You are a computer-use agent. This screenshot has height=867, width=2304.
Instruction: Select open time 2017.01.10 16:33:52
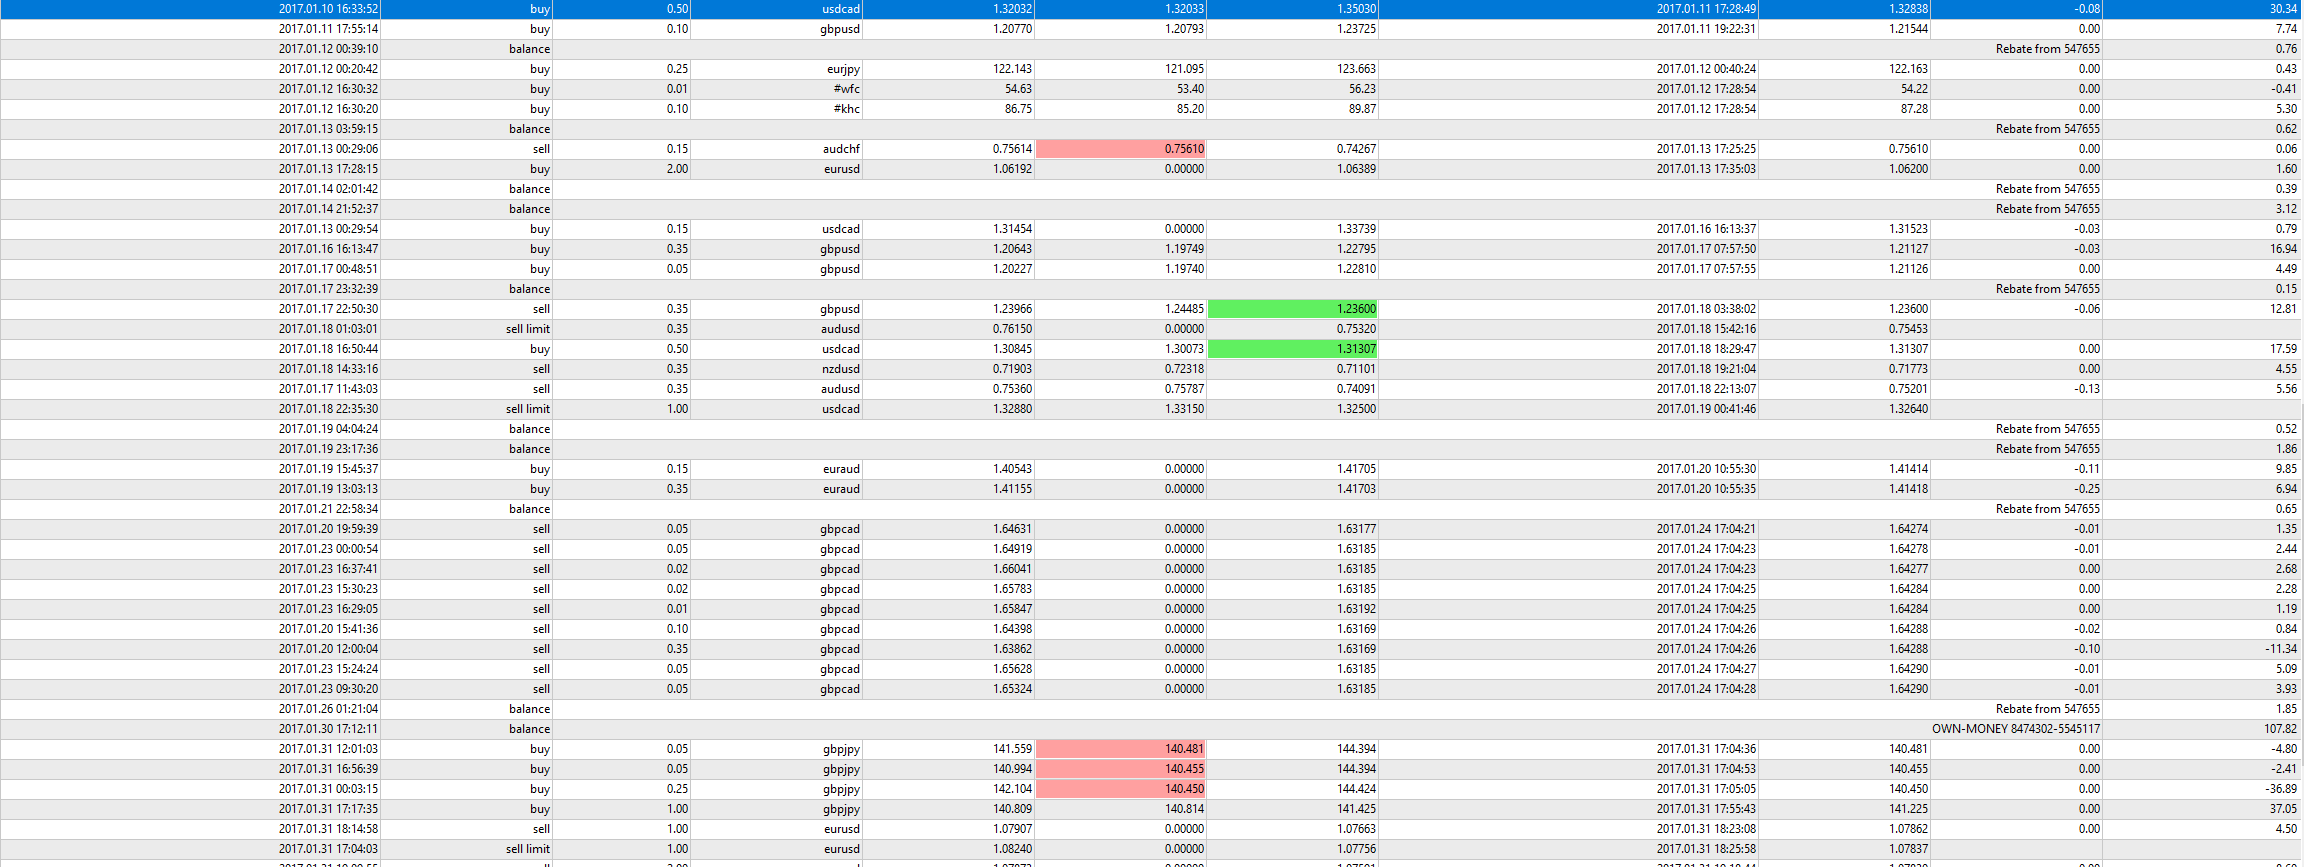[x=328, y=9]
